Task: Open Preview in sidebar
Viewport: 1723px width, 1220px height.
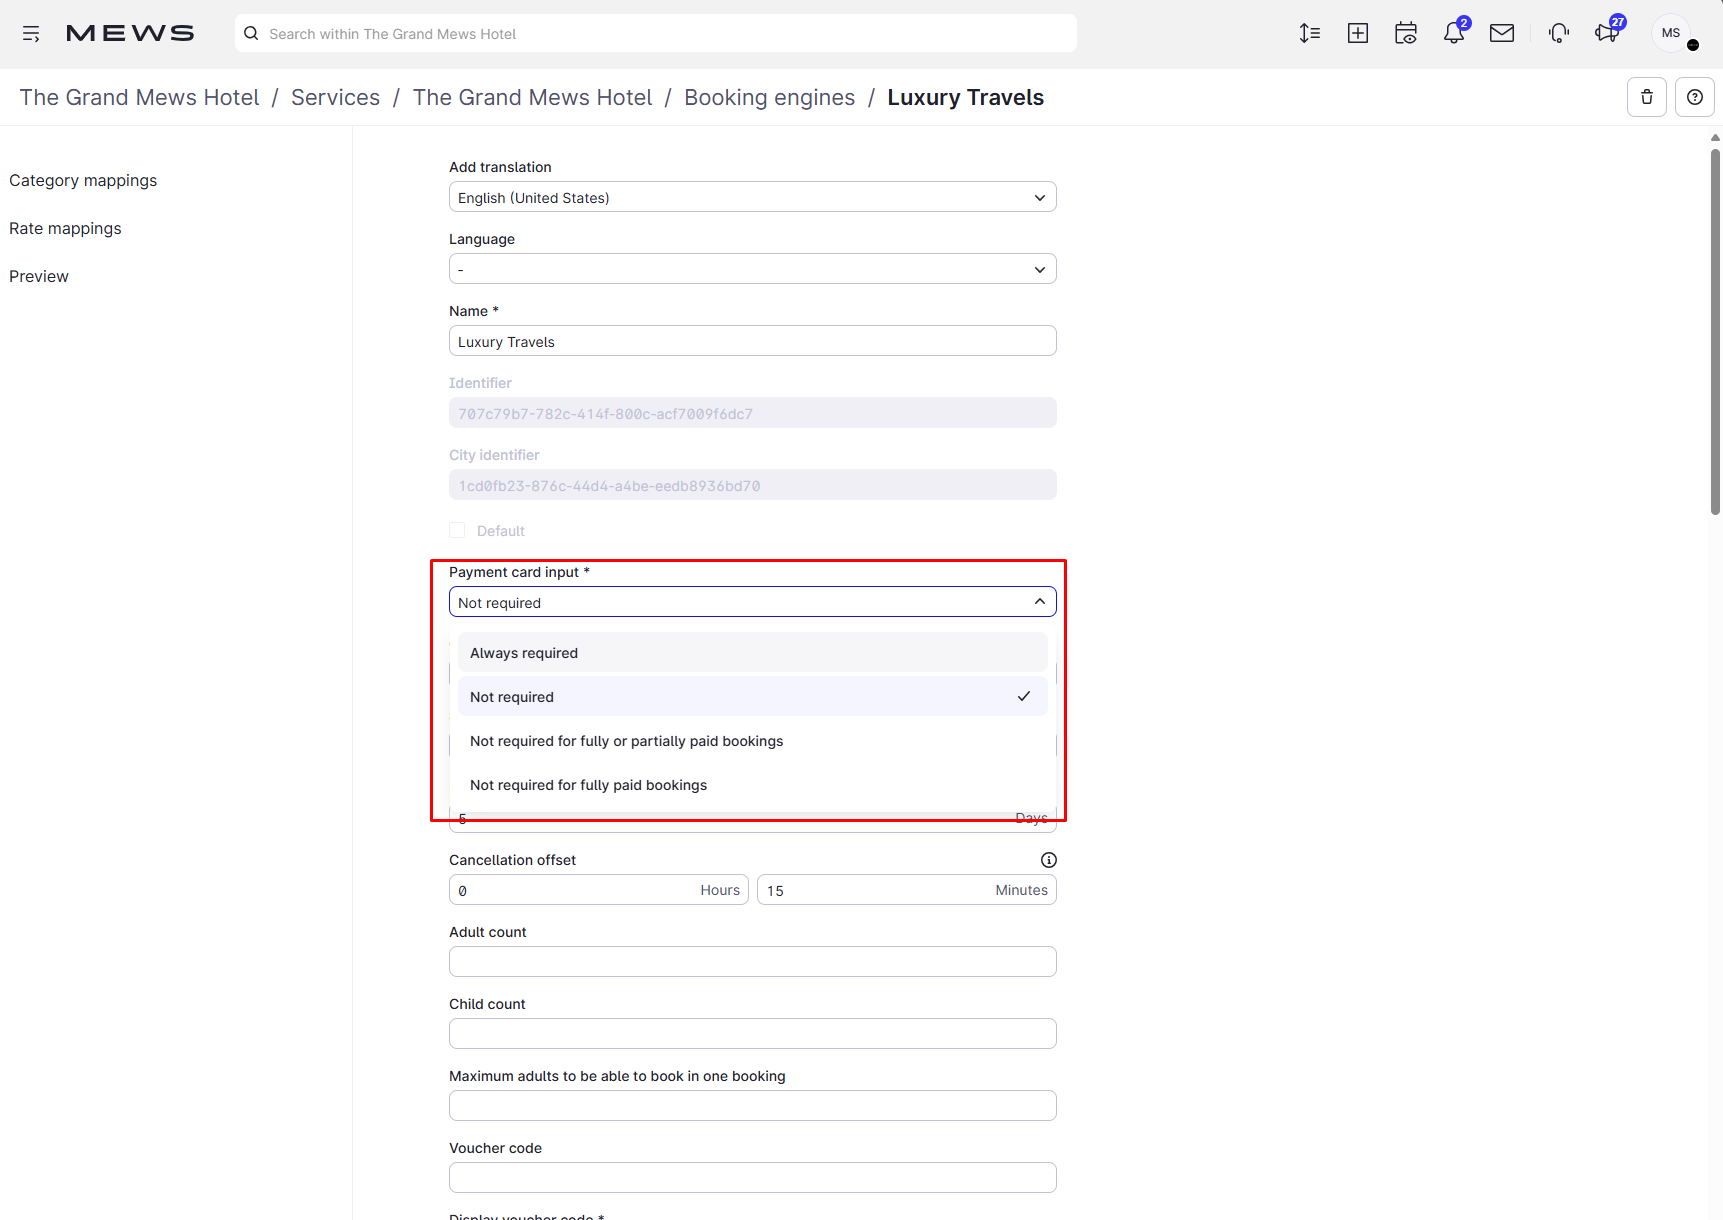Action: click(39, 276)
